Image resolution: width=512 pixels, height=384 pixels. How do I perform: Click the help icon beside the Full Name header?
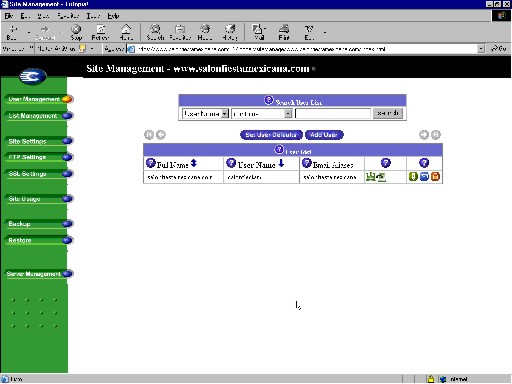[151, 163]
